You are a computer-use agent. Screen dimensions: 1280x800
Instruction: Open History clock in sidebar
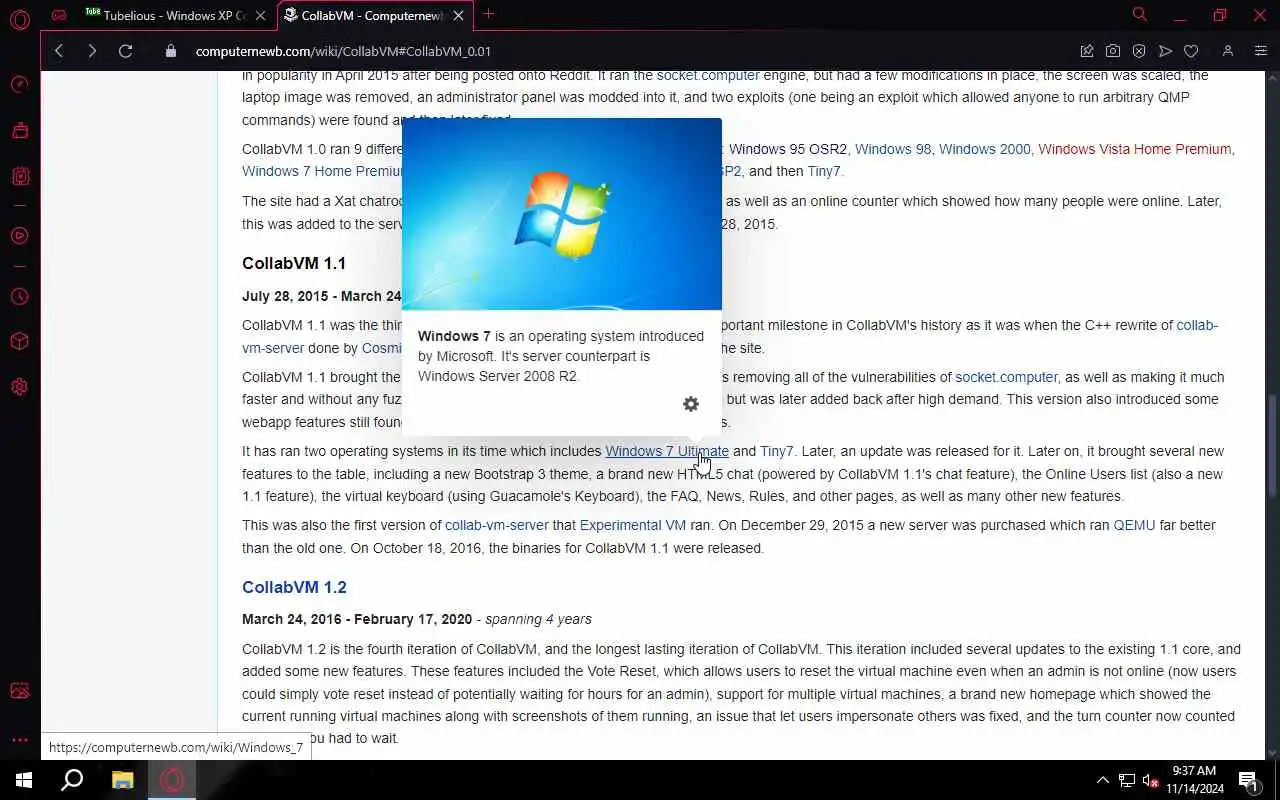tap(19, 297)
